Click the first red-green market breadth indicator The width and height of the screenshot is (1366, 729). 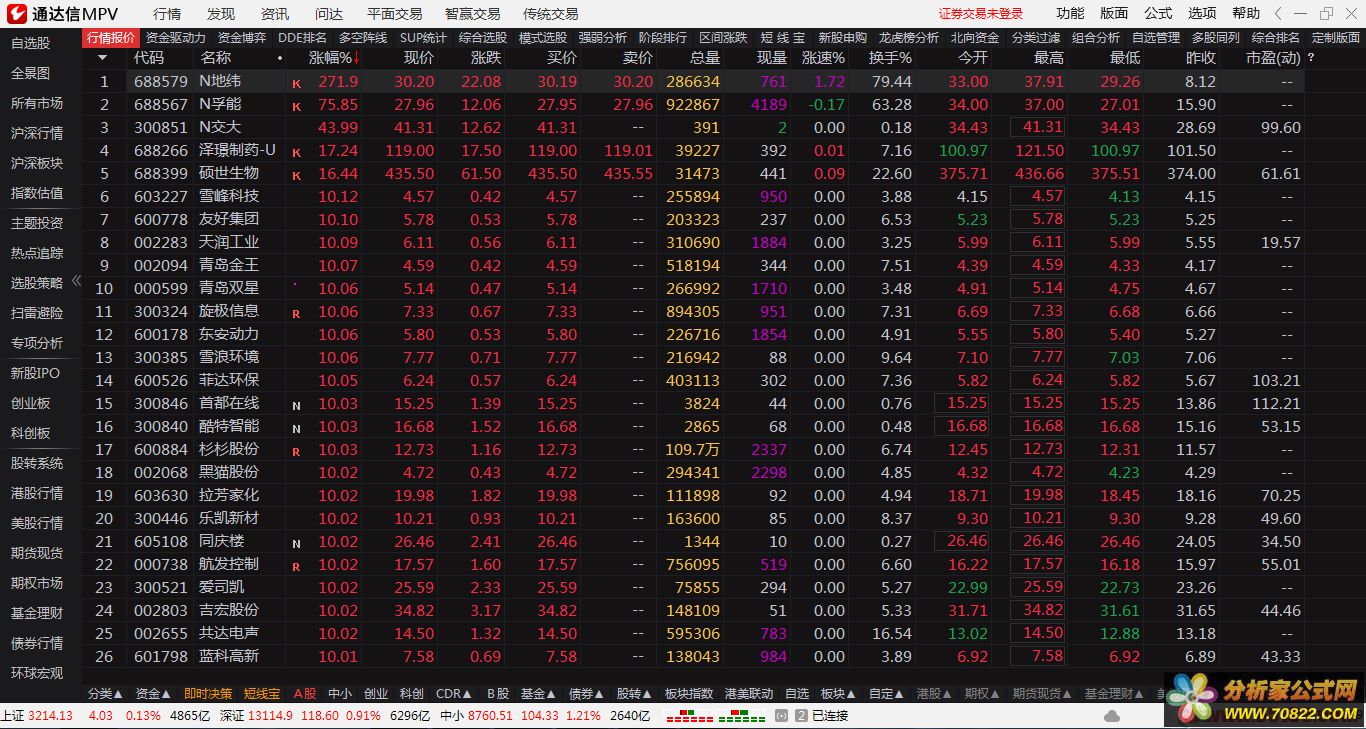(x=691, y=716)
